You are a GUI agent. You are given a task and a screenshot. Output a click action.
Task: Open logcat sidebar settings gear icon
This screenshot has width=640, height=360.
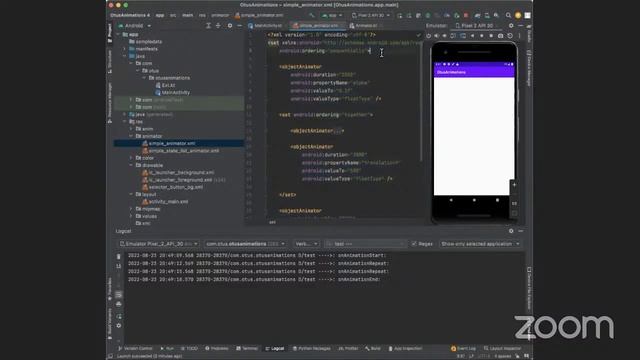119,325
